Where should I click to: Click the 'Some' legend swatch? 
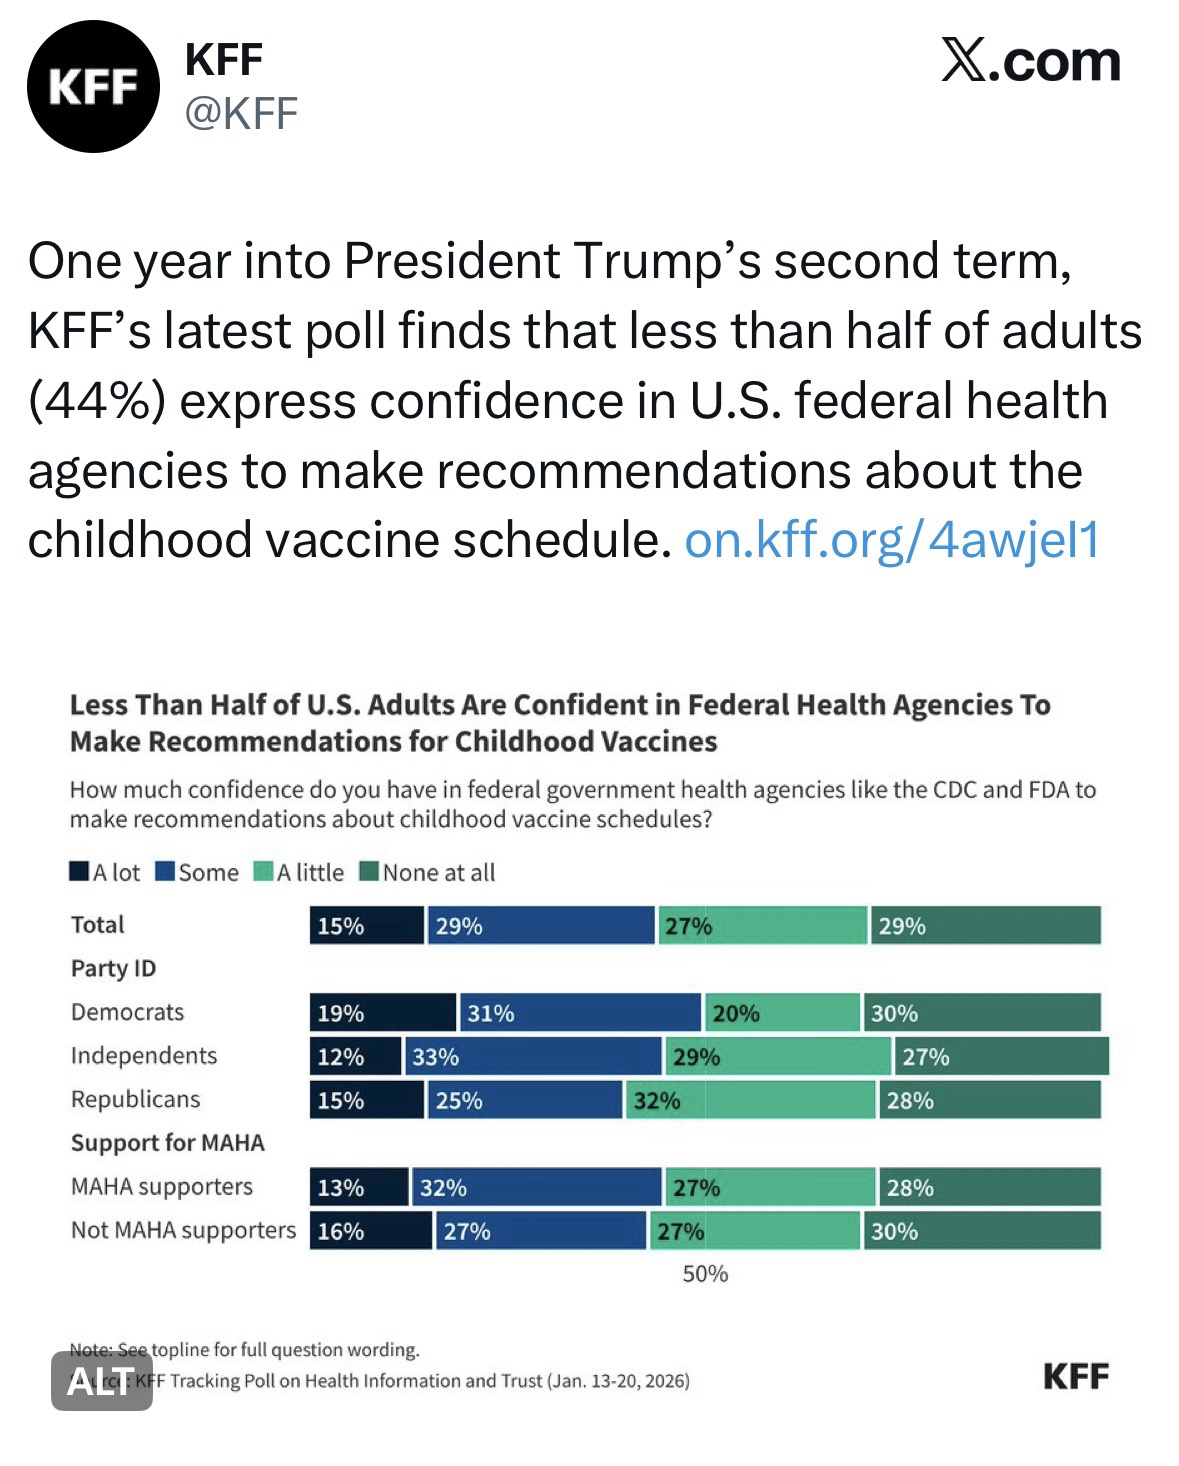[166, 872]
